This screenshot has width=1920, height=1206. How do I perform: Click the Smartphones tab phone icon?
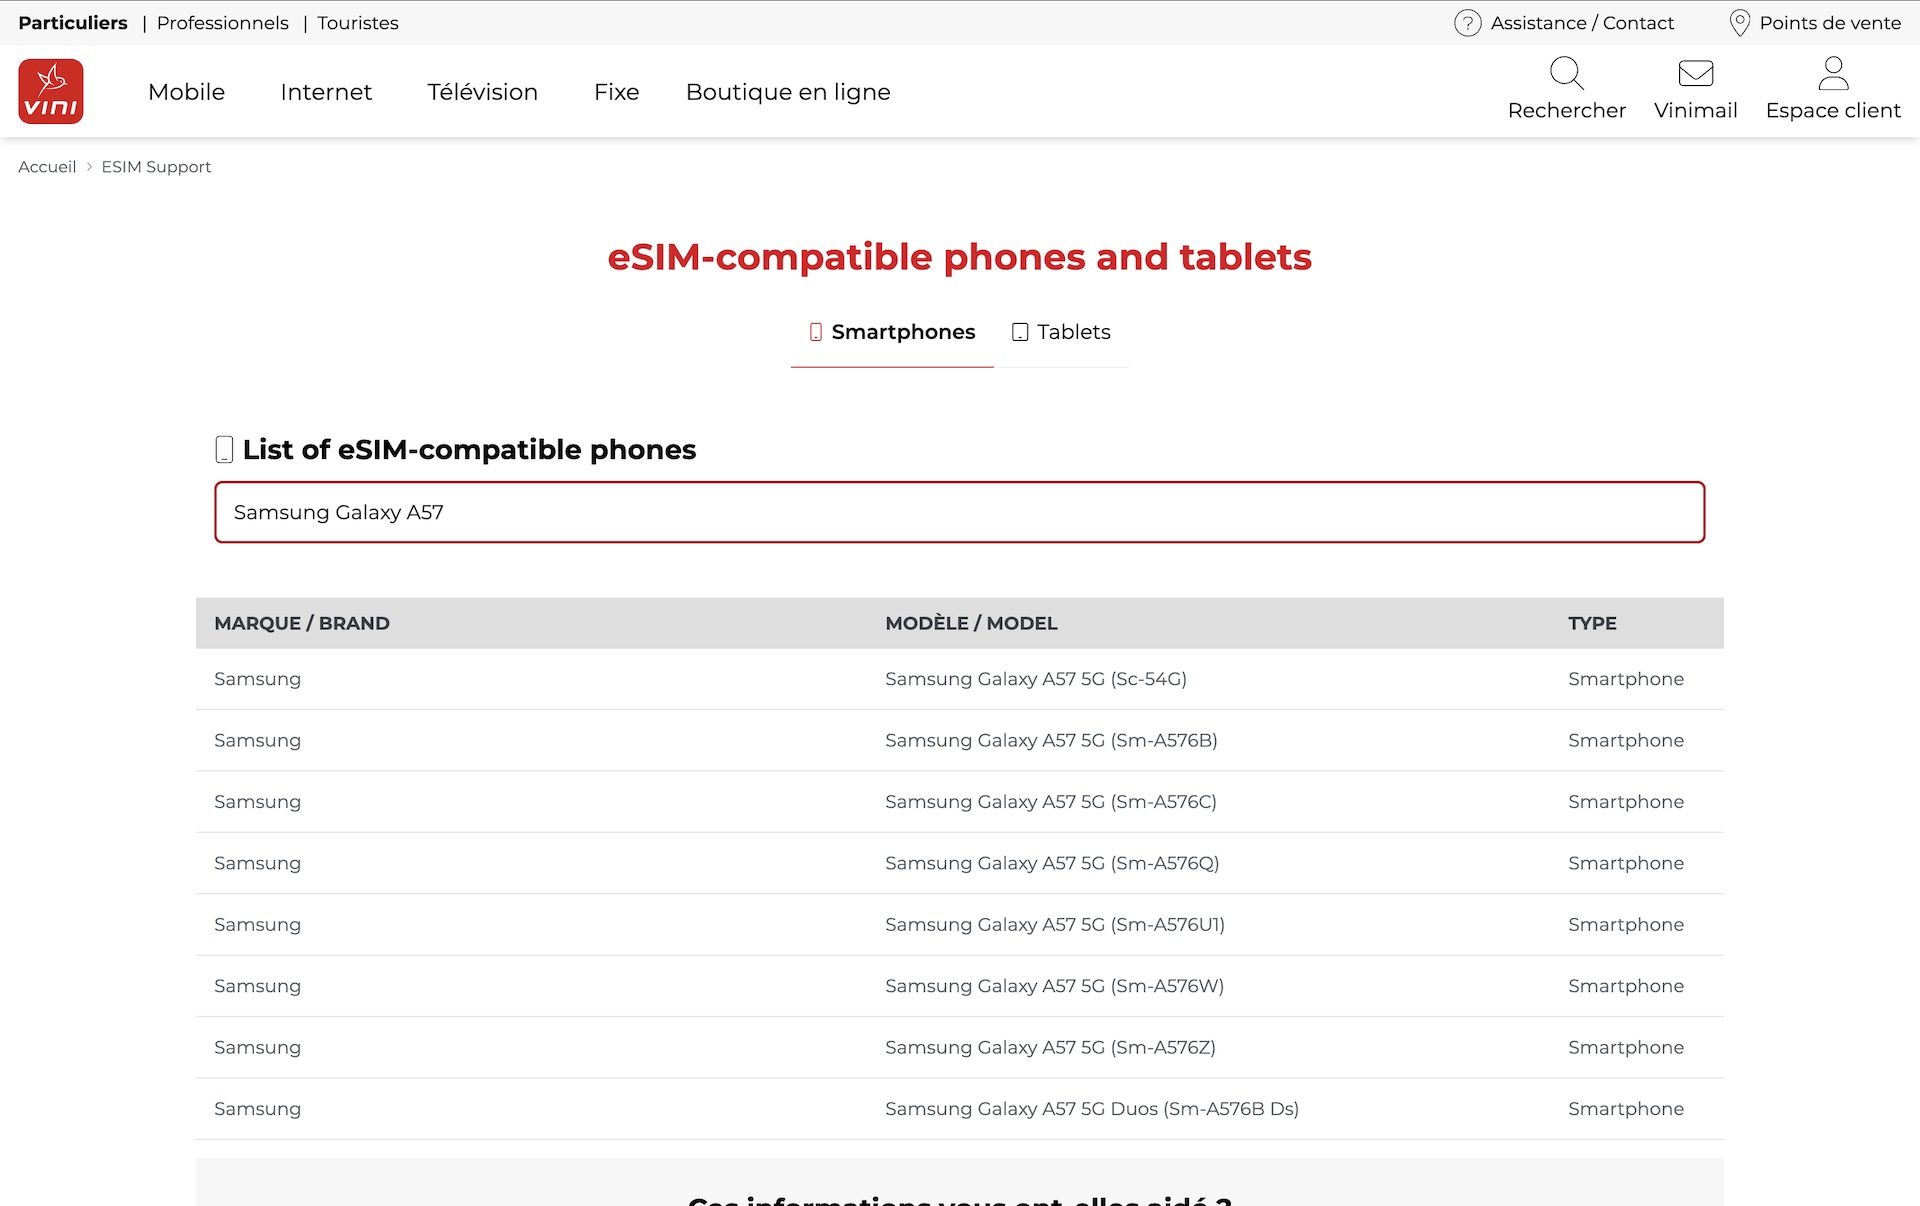click(x=816, y=332)
